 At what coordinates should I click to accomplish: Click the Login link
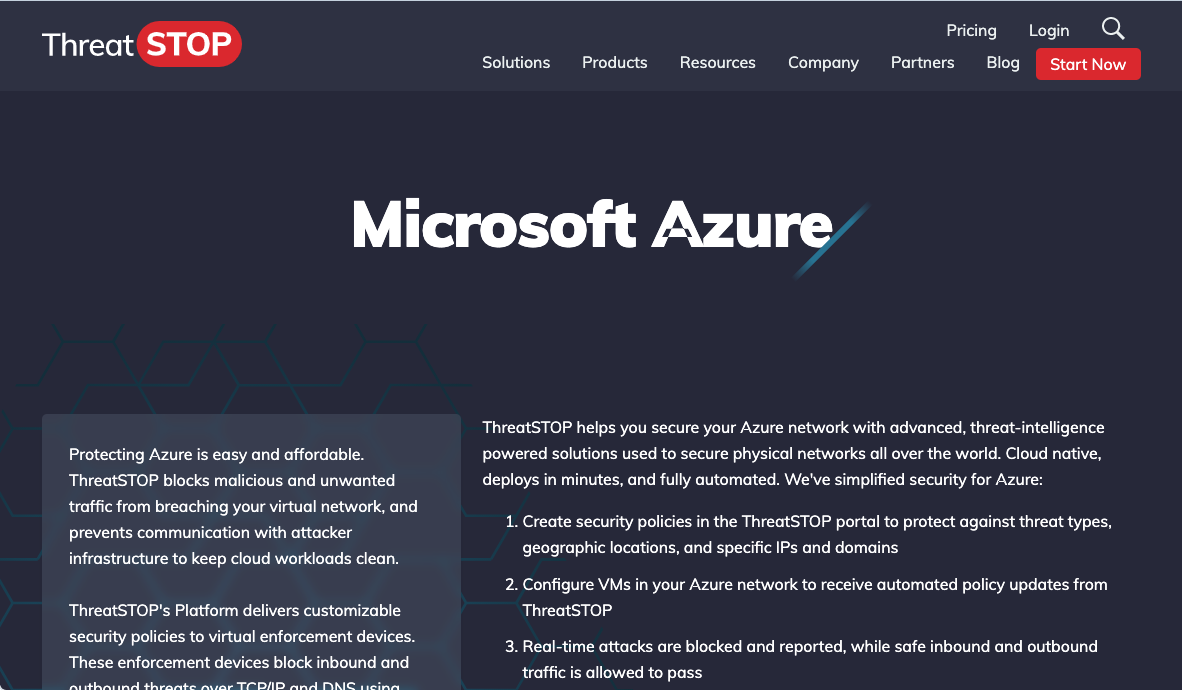1049,30
